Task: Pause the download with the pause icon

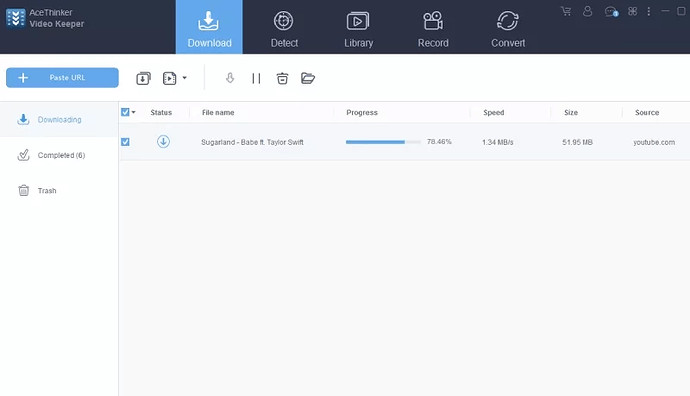Action: [x=256, y=78]
